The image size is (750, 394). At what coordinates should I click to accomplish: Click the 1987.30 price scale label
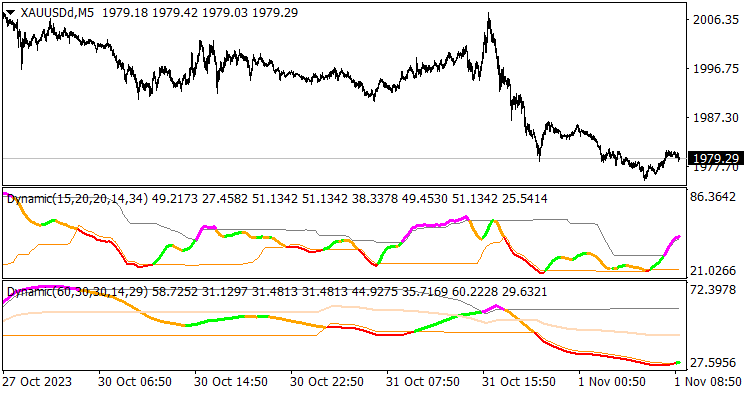tap(716, 118)
